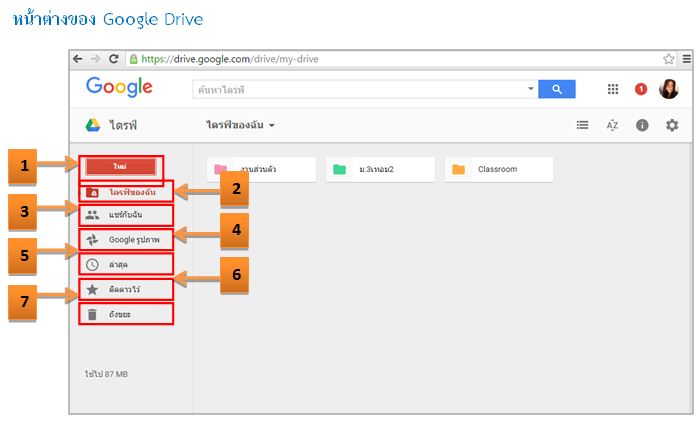This screenshot has width=700, height=421.
Task: Click the Google logo
Action: [x=119, y=87]
